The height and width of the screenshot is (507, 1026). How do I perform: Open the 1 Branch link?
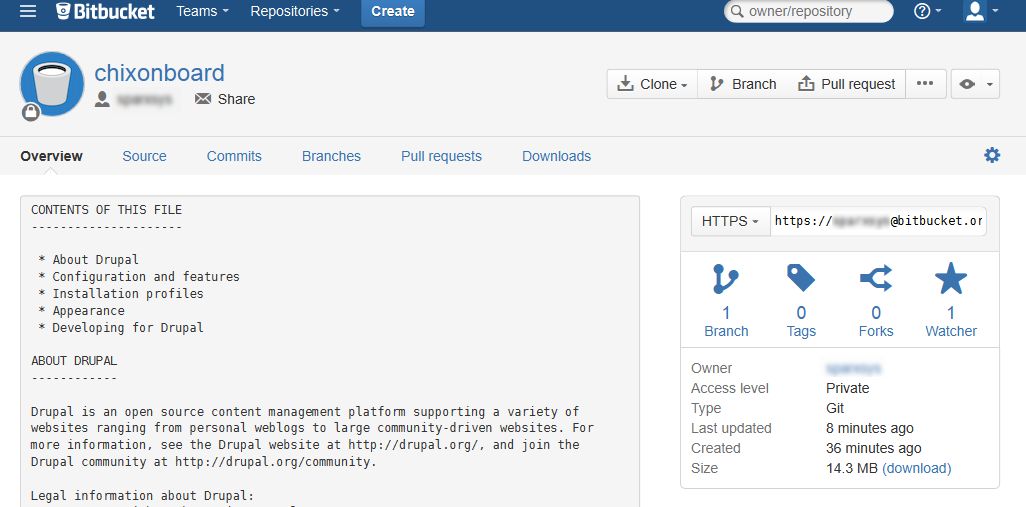click(x=726, y=322)
